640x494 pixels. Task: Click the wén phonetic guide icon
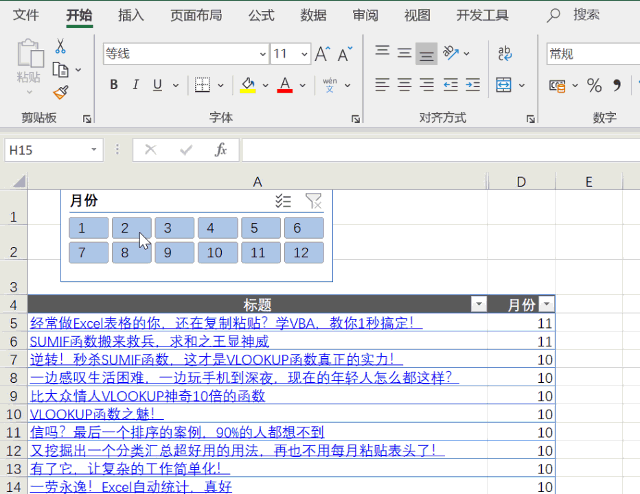[x=330, y=85]
